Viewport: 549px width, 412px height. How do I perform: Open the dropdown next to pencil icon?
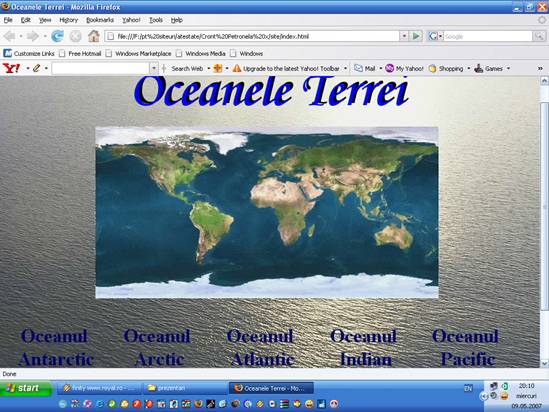[x=46, y=68]
